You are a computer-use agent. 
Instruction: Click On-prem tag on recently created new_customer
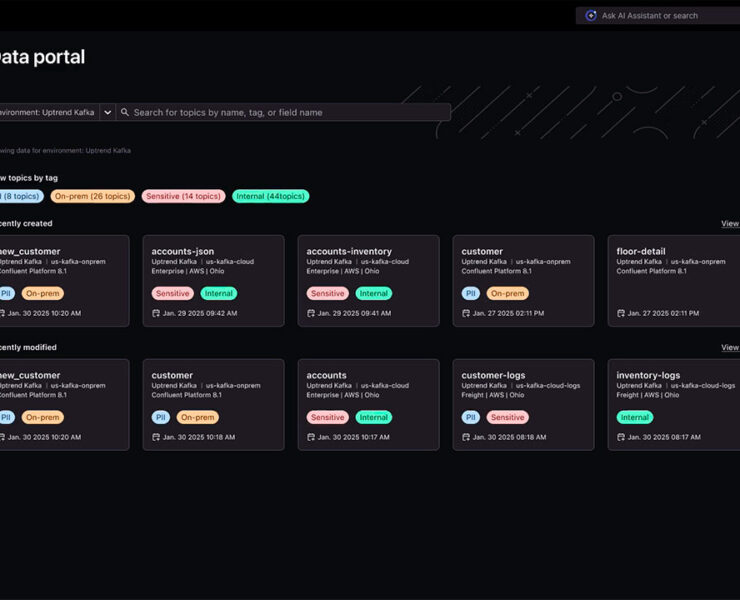42,293
